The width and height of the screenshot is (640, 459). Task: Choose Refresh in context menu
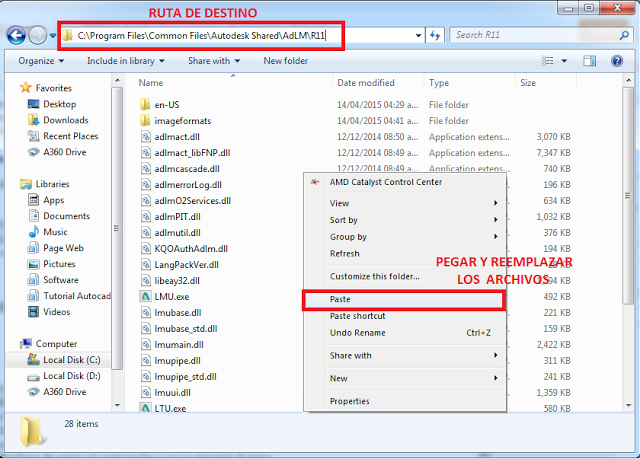coord(405,253)
